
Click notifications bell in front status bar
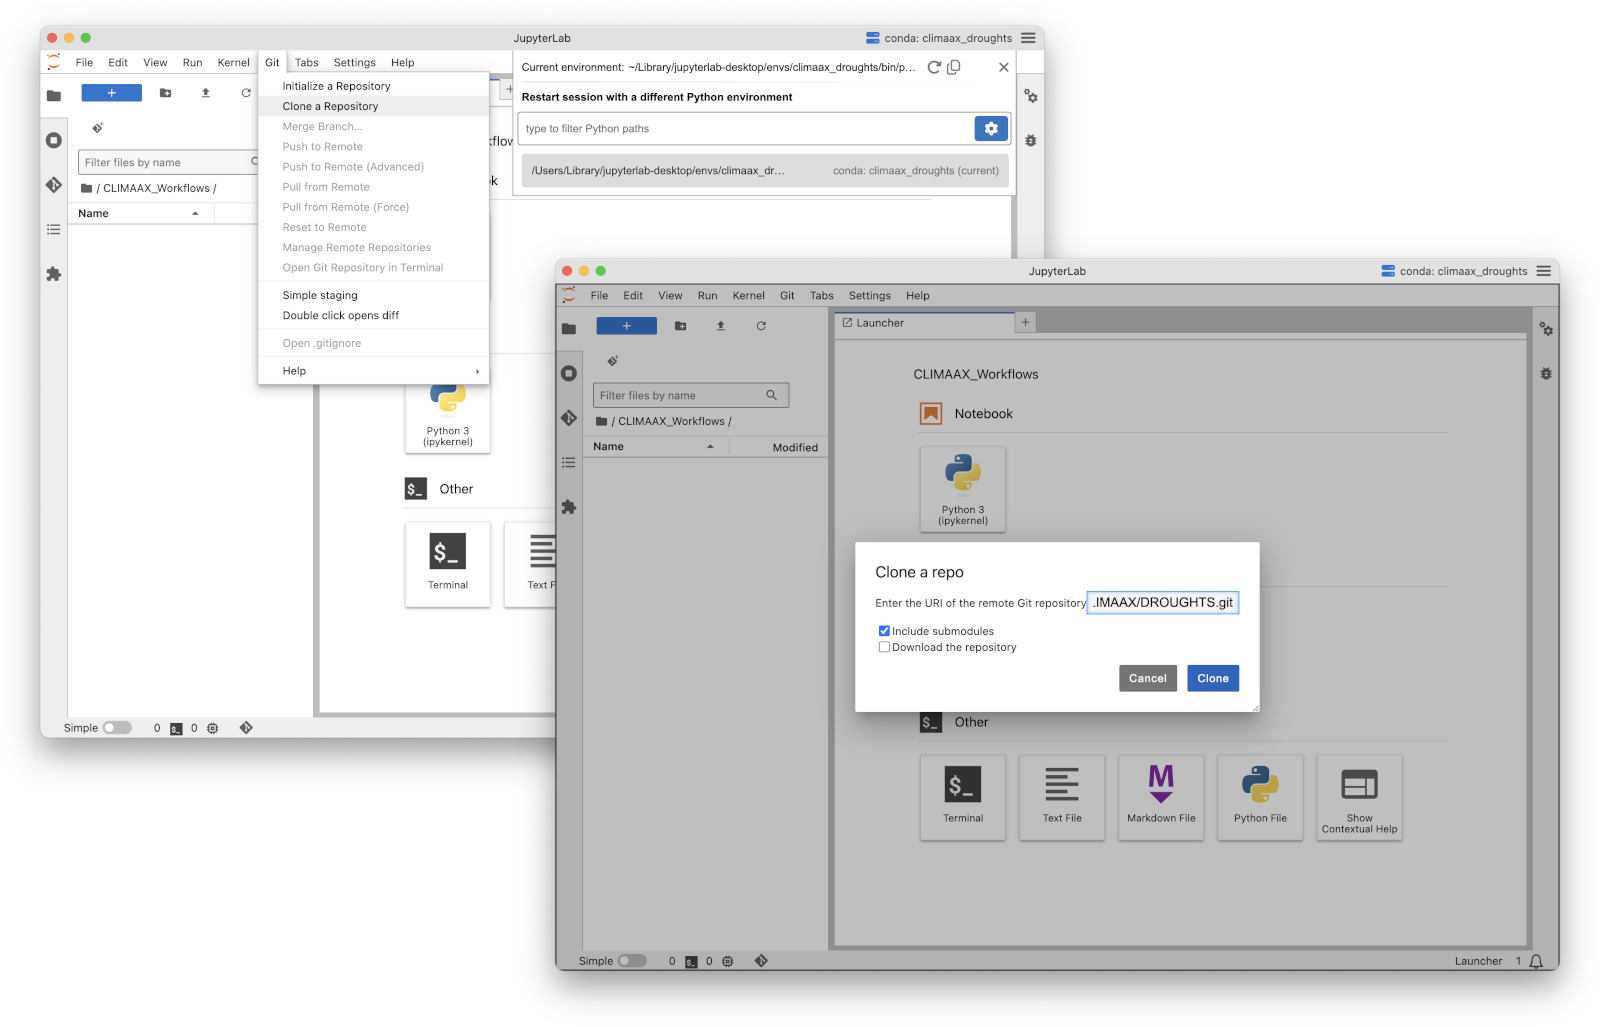[x=1537, y=961]
